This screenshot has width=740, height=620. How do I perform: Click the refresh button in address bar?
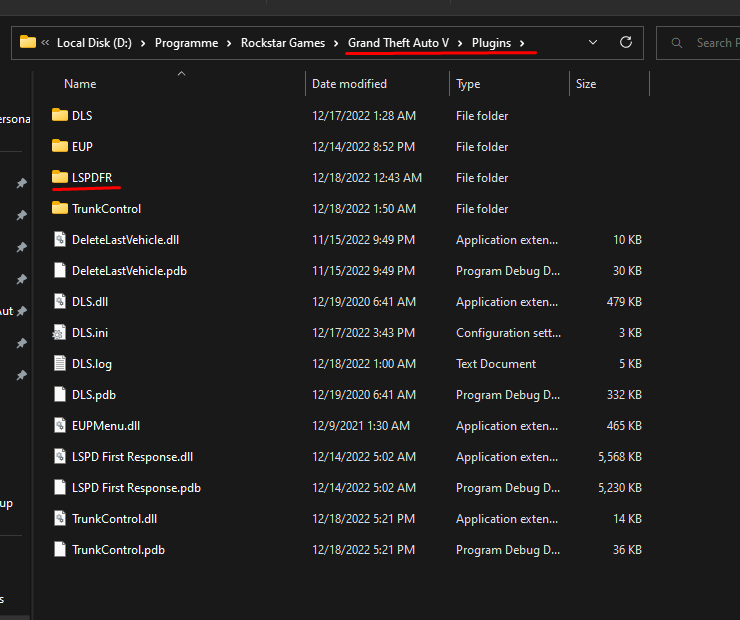click(626, 43)
